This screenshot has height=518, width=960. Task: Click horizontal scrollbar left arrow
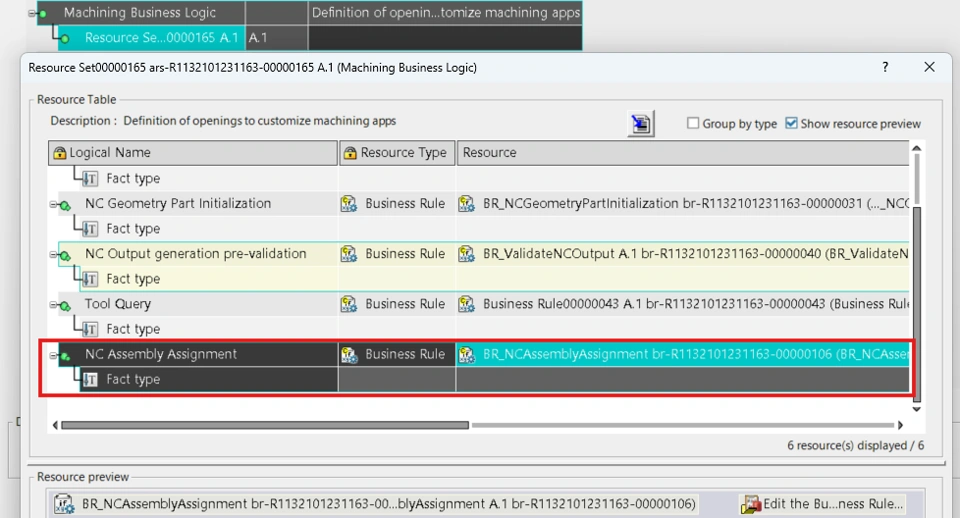[x=55, y=425]
